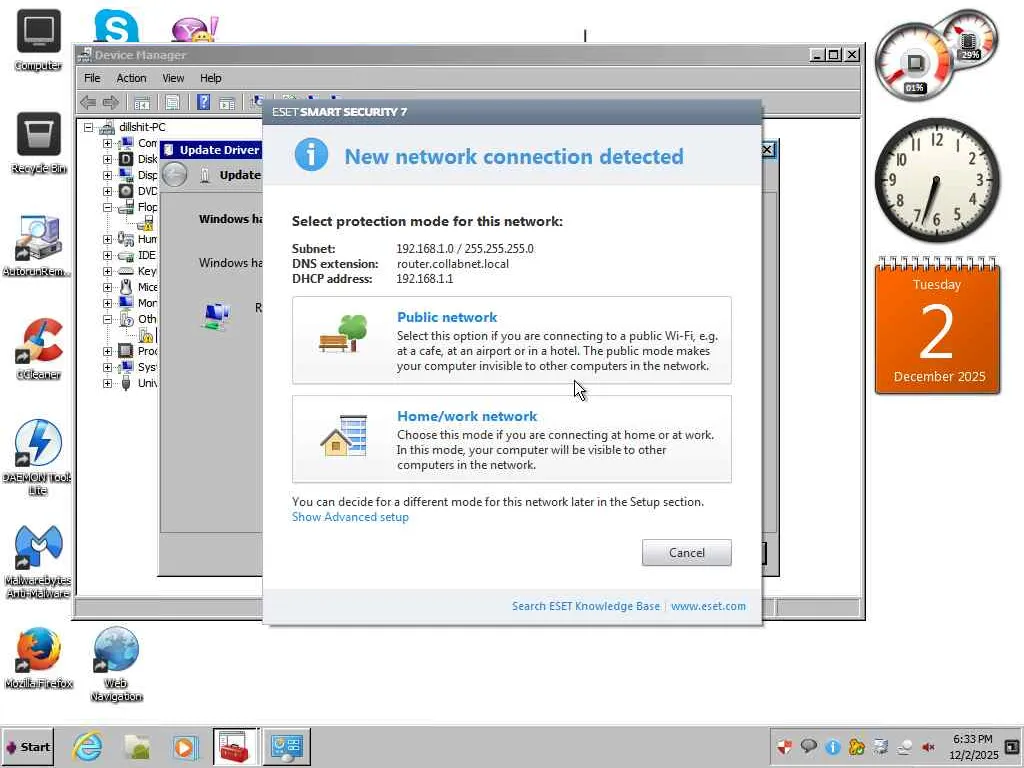
Task: Click the red-white shield tray icon
Action: [x=784, y=747]
